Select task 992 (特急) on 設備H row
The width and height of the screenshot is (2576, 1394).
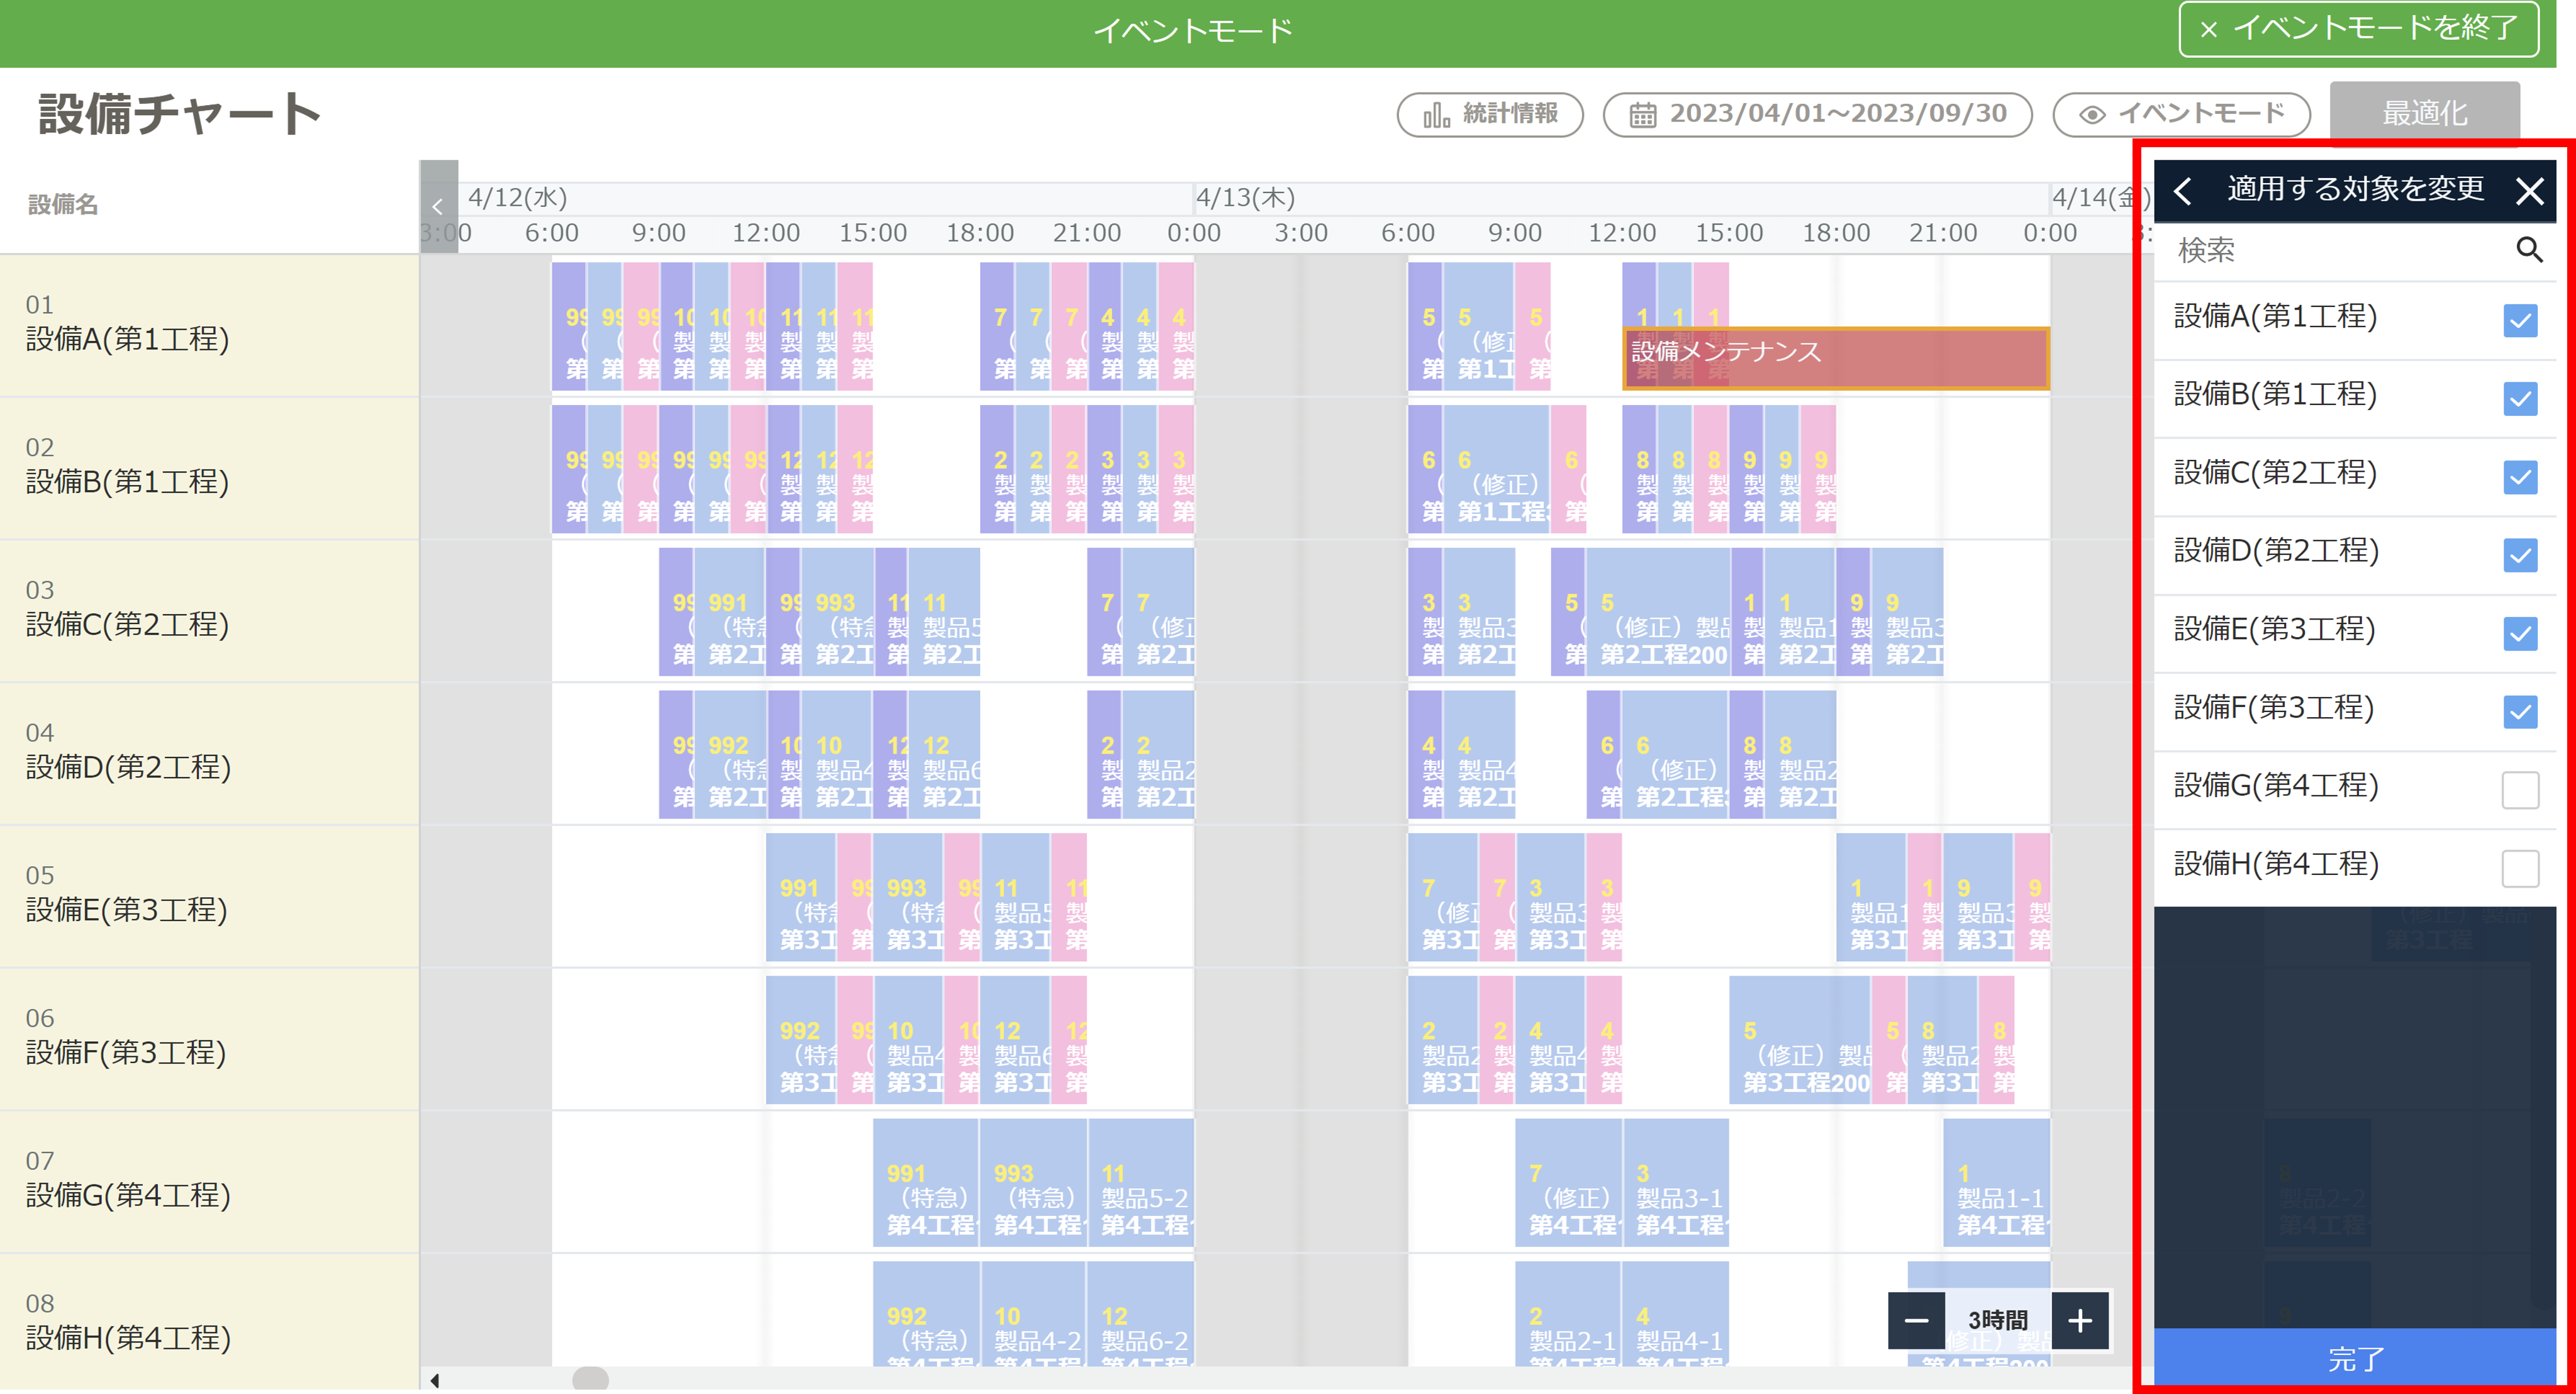click(x=926, y=1314)
